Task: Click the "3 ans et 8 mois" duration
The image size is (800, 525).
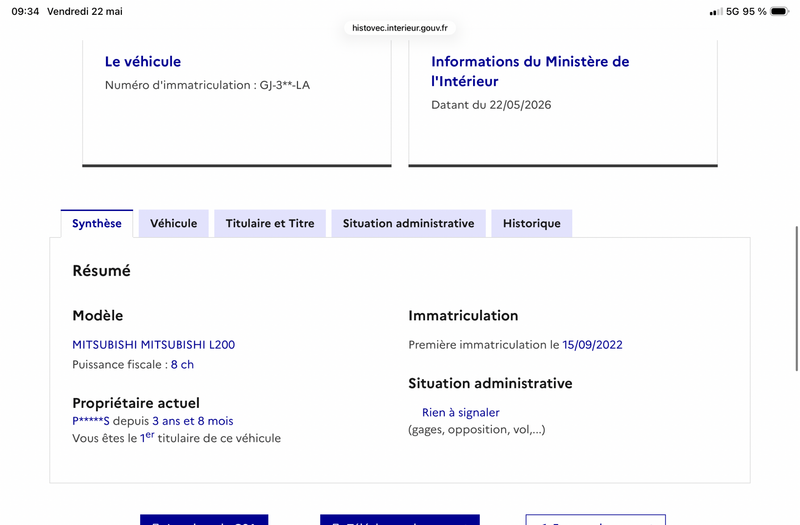Action: click(192, 421)
